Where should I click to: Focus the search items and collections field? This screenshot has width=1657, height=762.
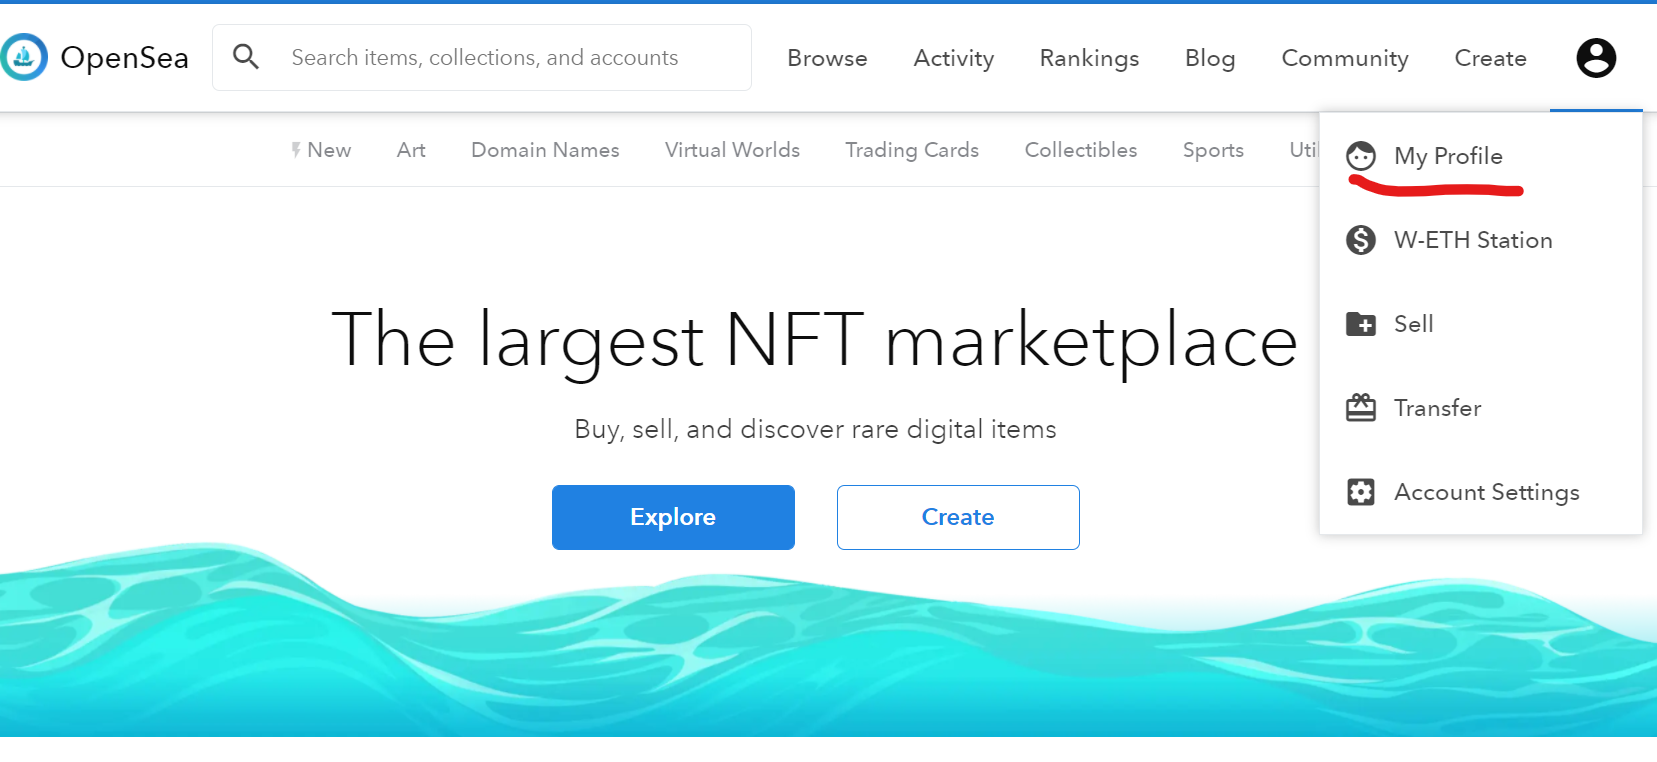(x=482, y=57)
